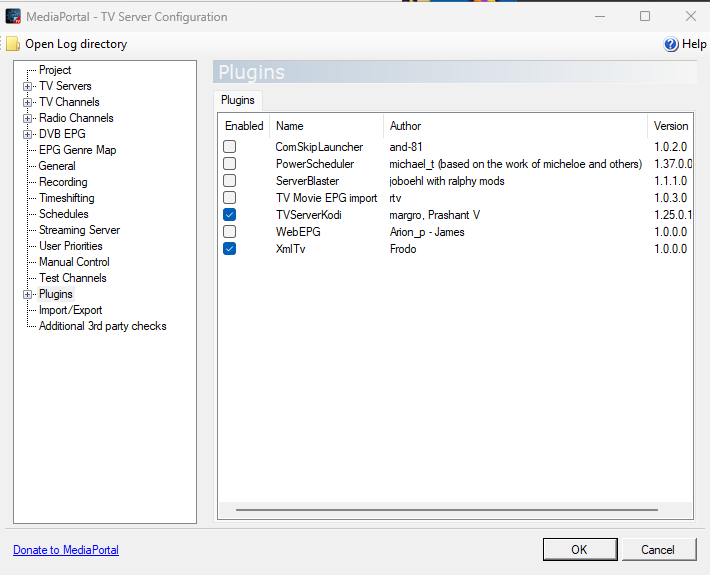Expand the TV Channels tree node

tap(28, 102)
